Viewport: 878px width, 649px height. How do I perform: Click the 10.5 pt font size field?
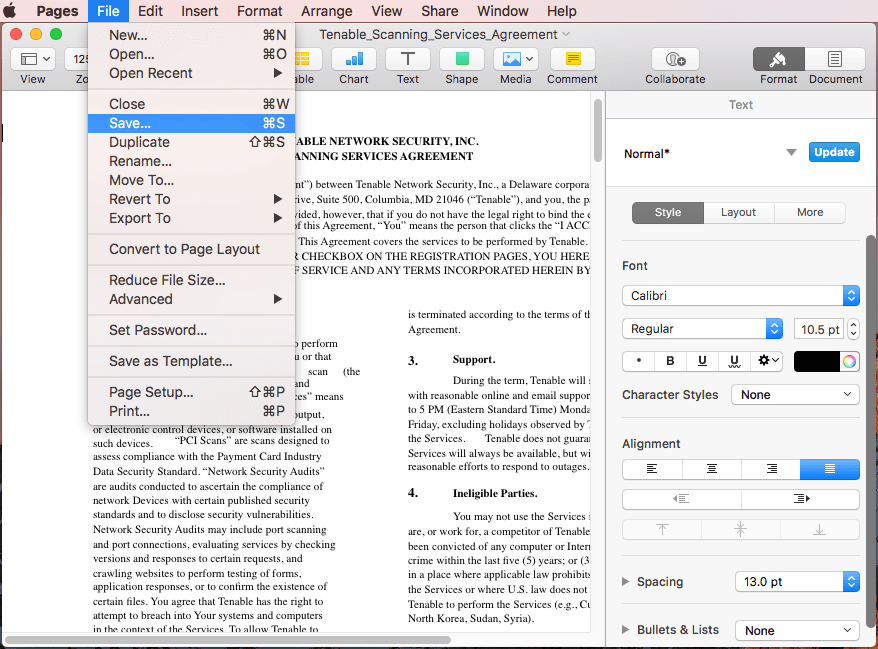click(819, 329)
